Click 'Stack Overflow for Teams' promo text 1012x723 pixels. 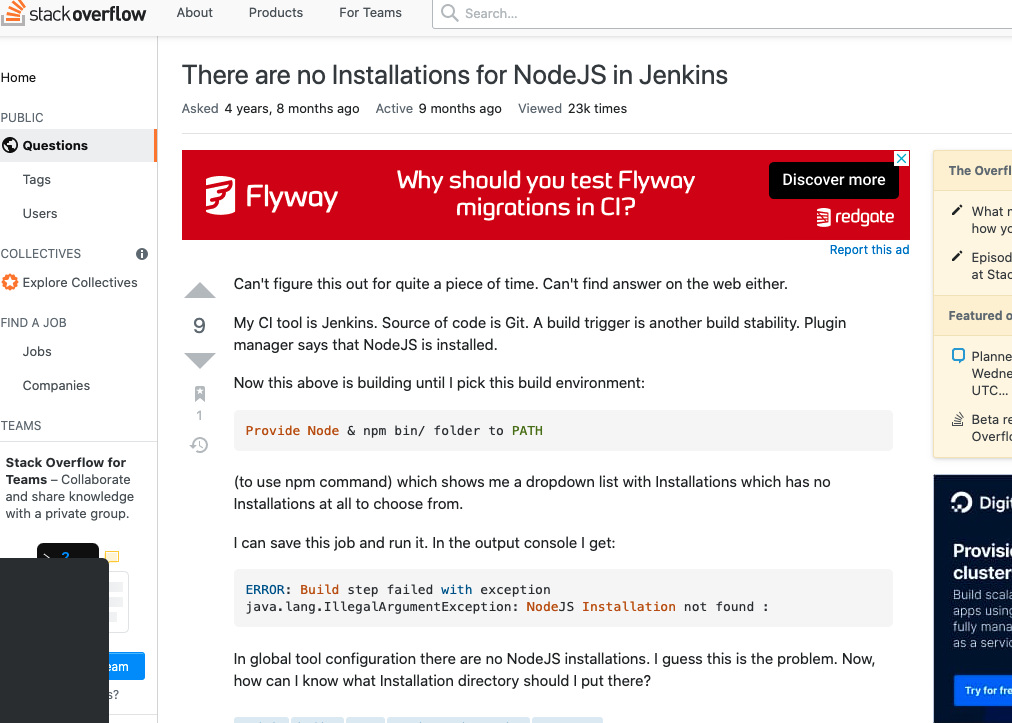coord(70,488)
